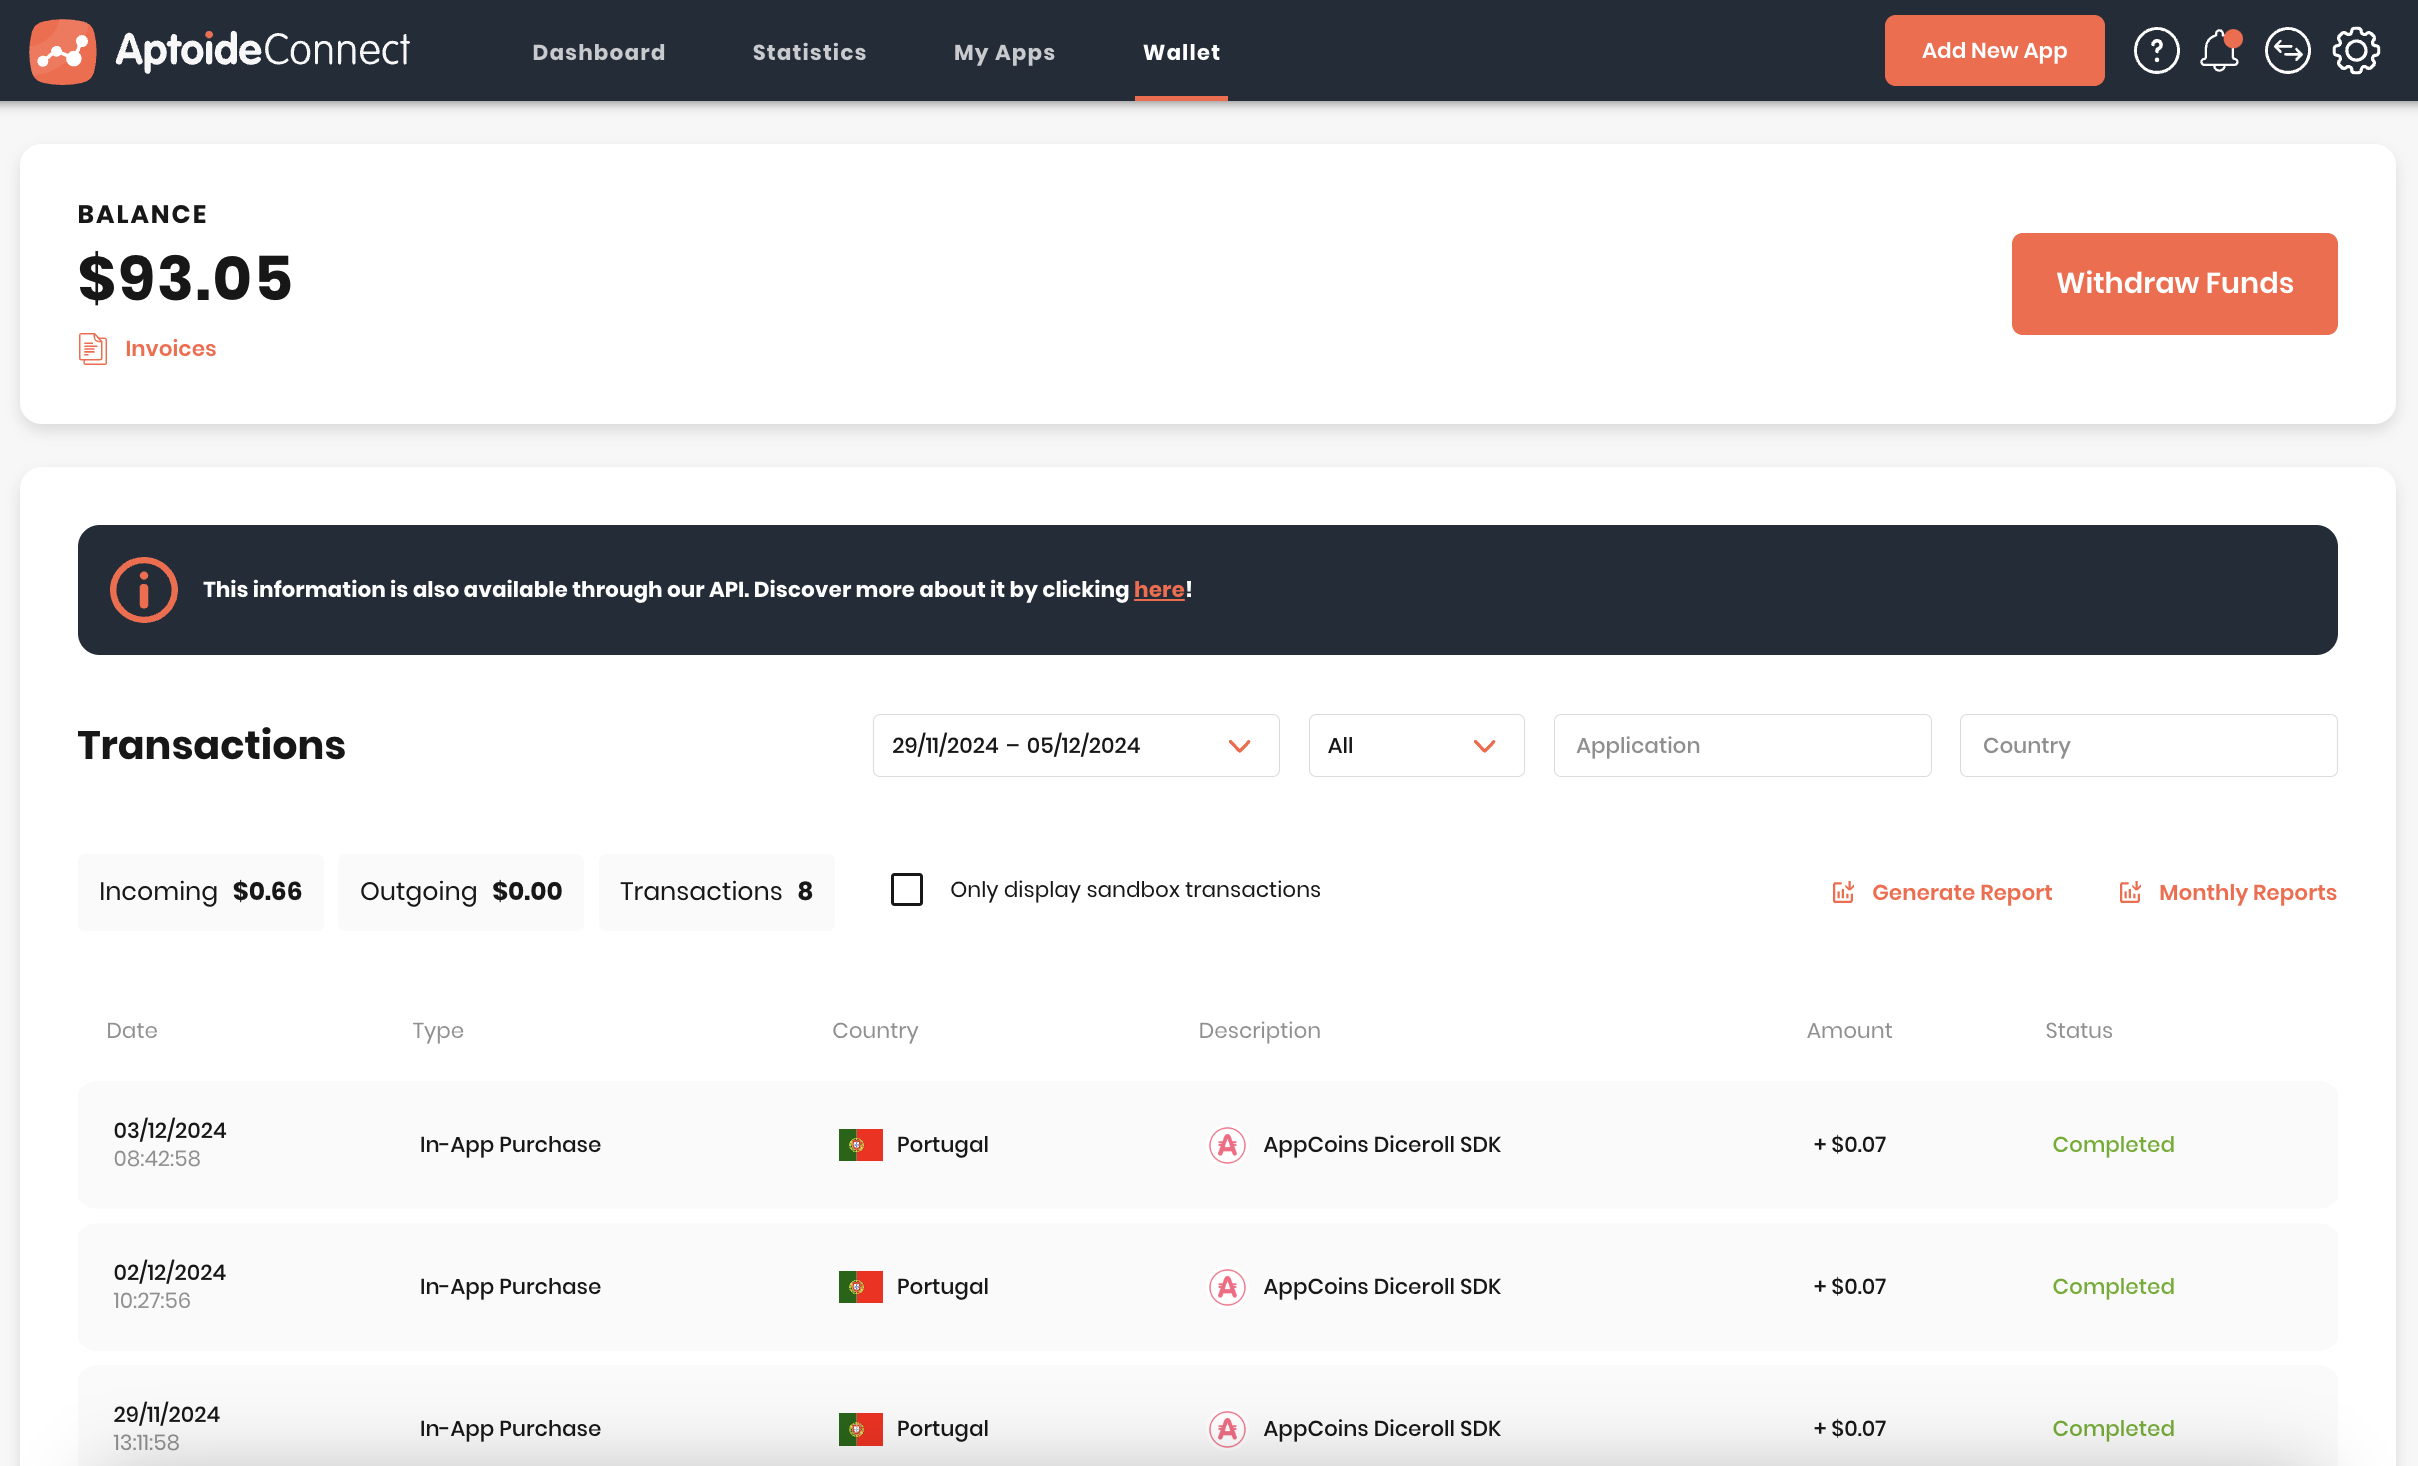Click the Add New App button
2418x1466 pixels.
[x=1994, y=51]
